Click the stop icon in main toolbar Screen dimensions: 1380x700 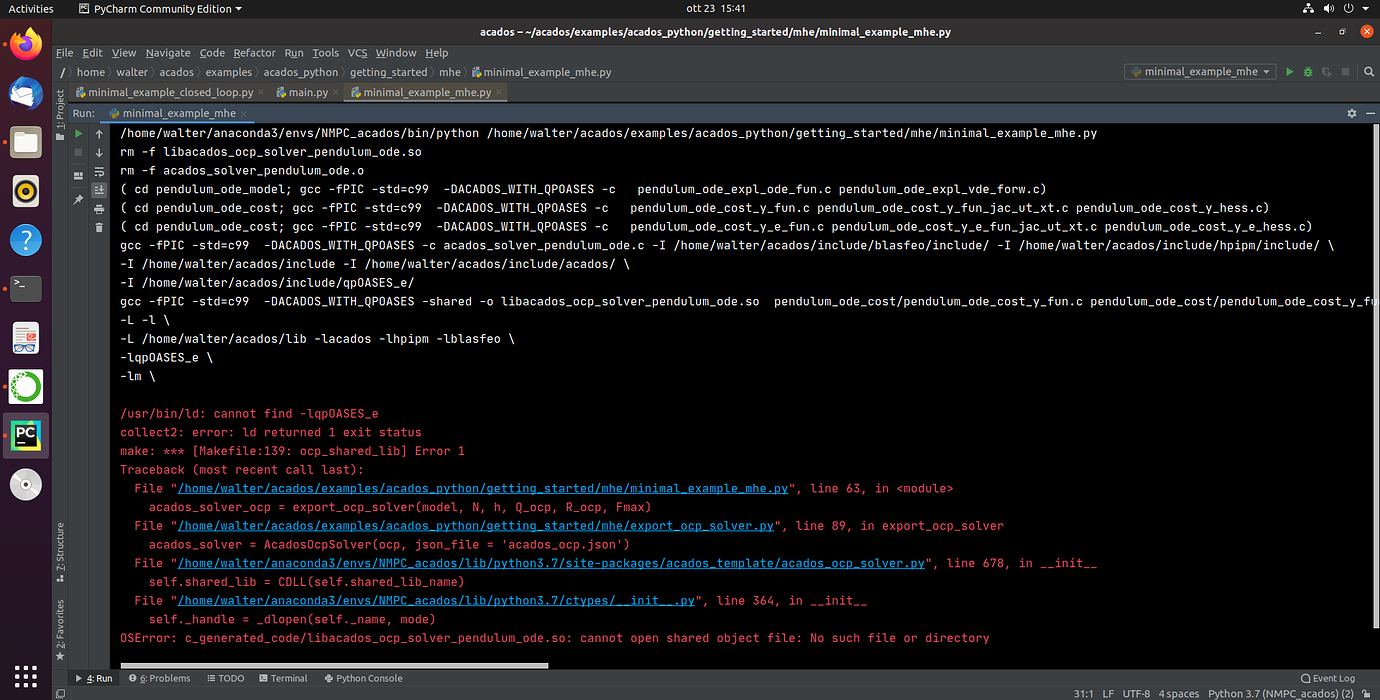1346,72
